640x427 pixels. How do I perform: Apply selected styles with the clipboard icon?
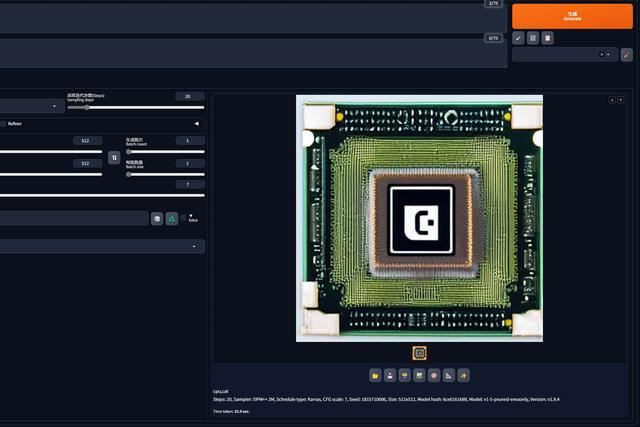[x=547, y=38]
